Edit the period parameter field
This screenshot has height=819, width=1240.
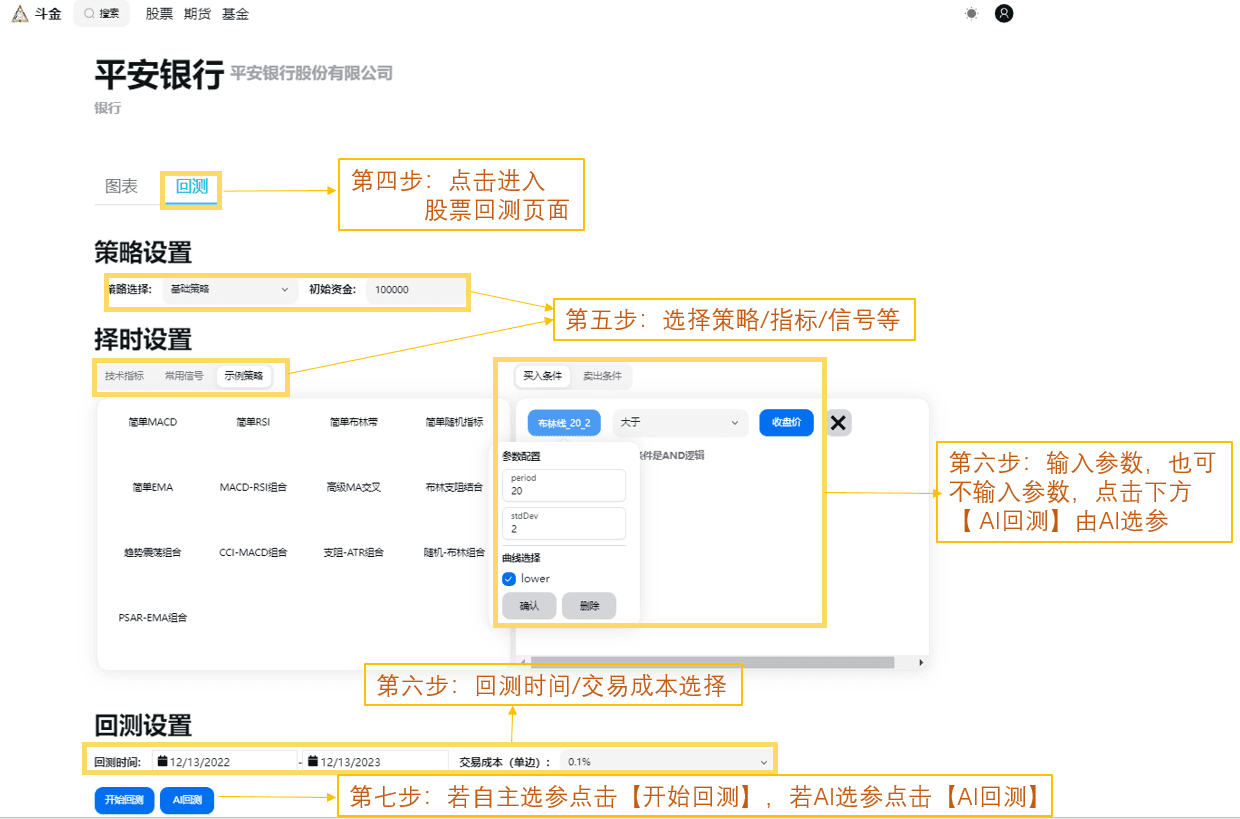pos(564,485)
